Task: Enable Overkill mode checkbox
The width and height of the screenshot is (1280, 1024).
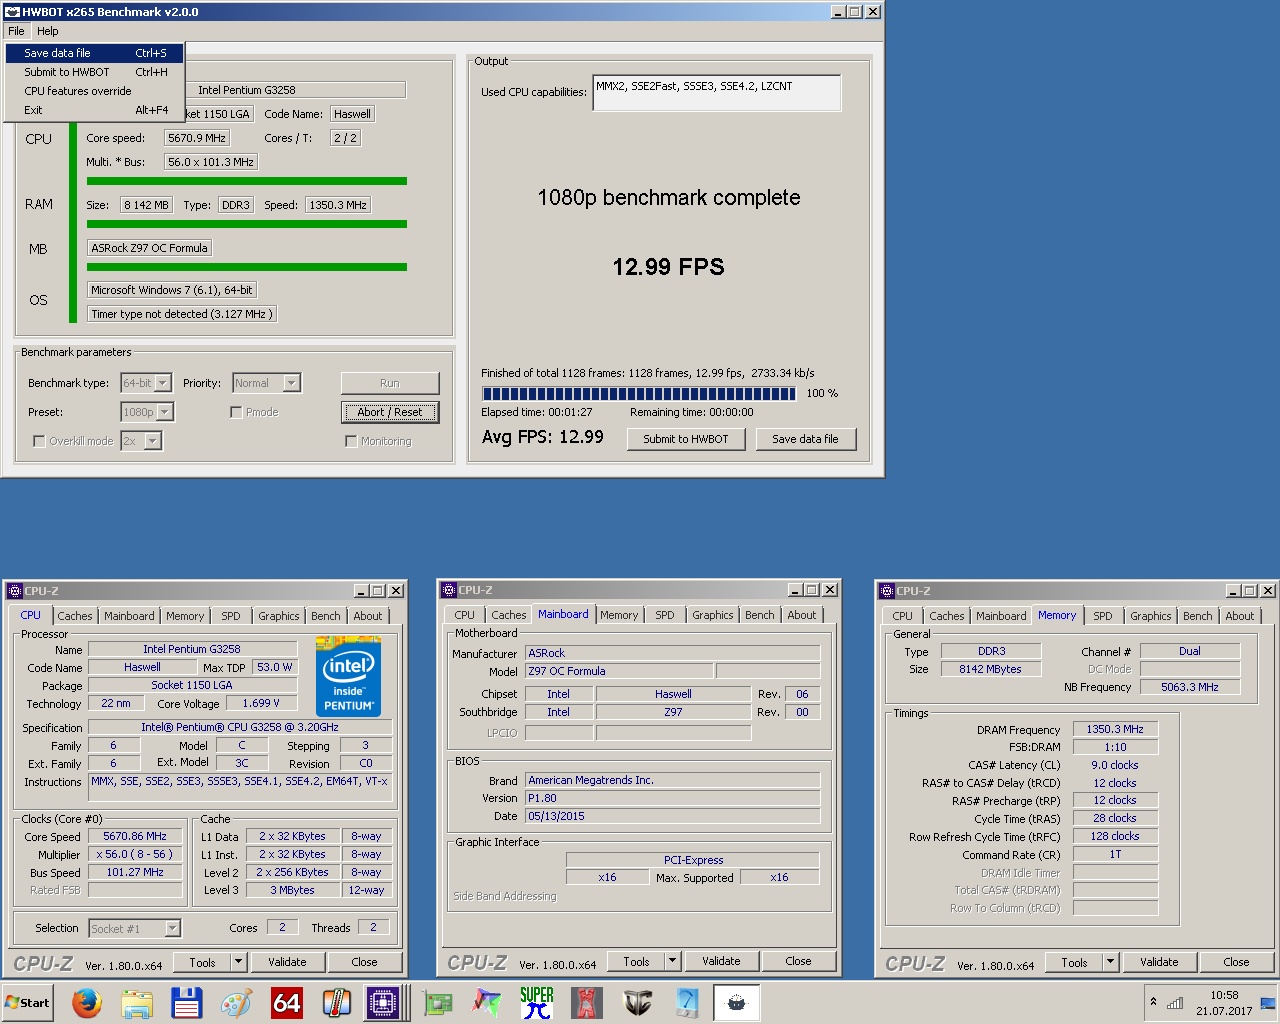Action: (x=39, y=441)
